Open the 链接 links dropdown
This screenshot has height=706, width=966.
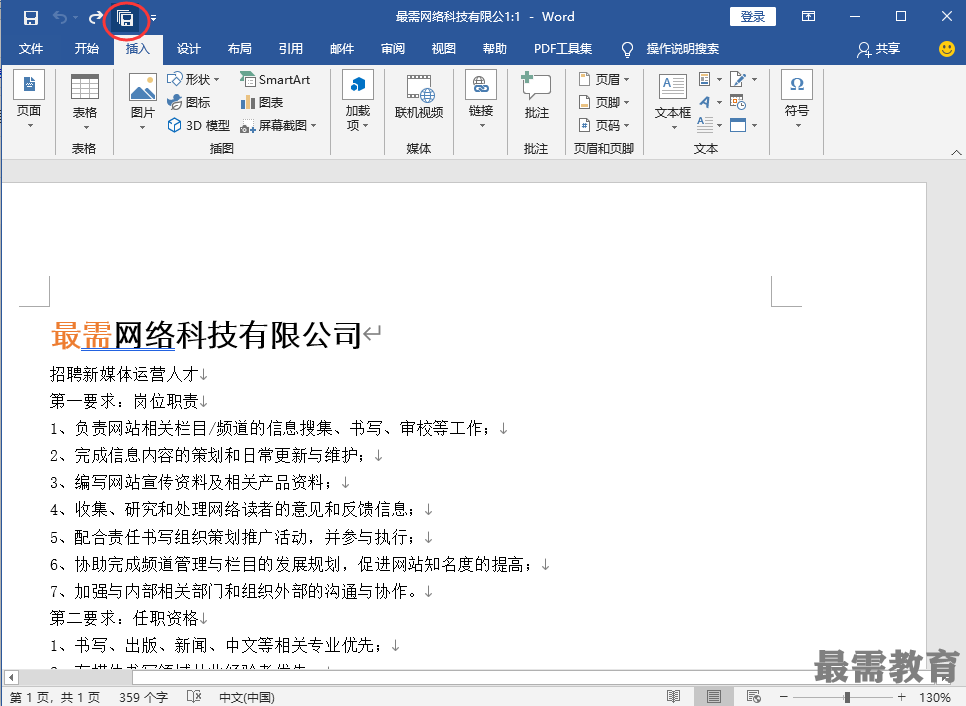coord(481,100)
